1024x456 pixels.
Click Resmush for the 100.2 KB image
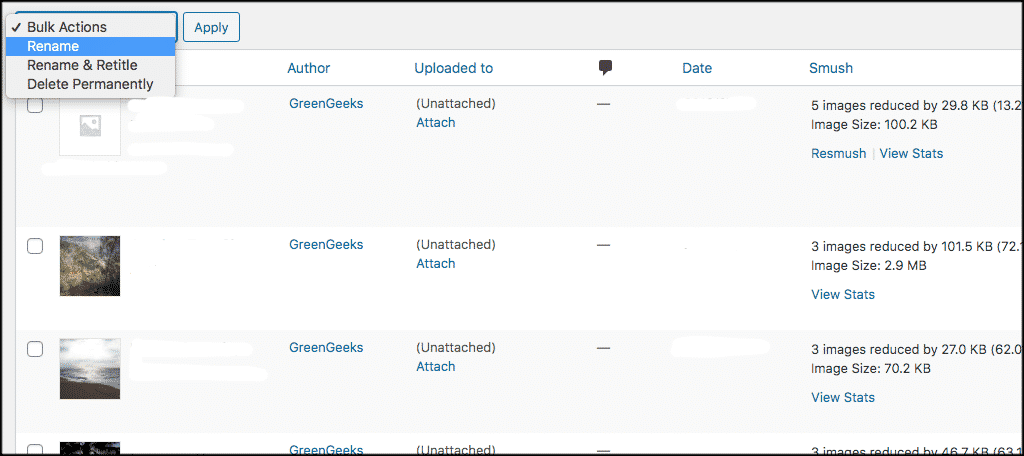click(x=838, y=154)
